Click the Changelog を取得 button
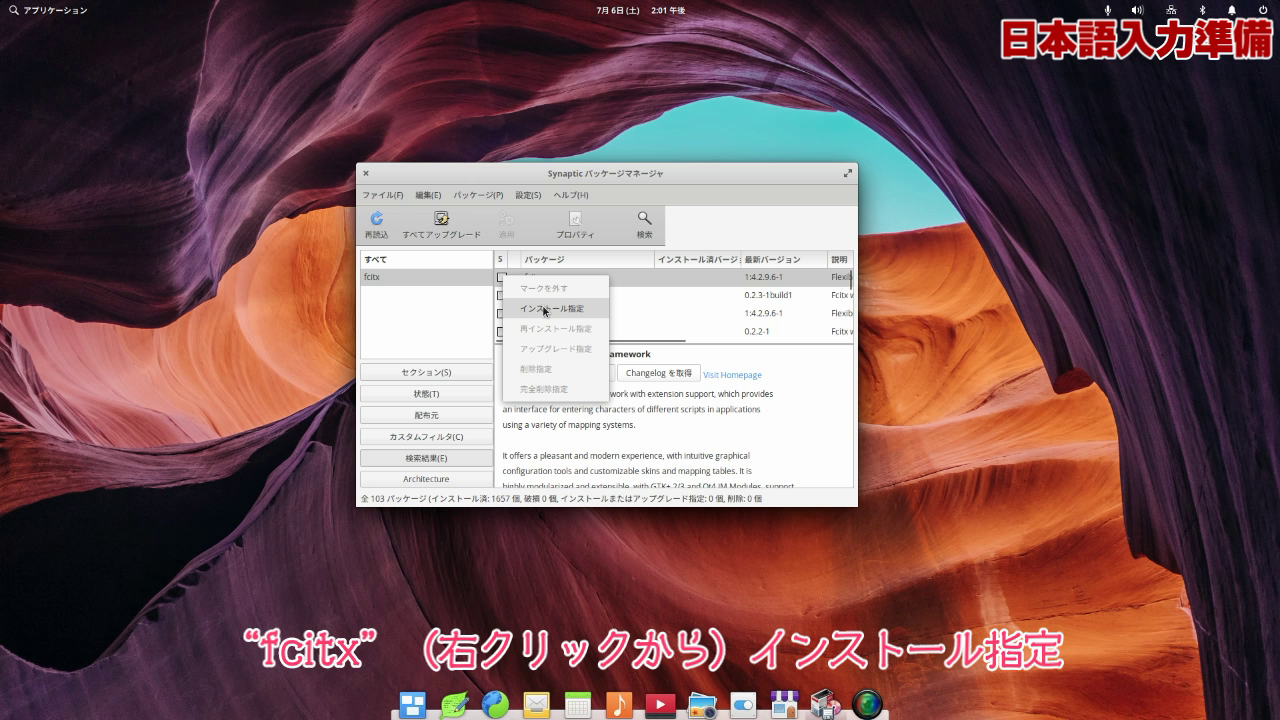Viewport: 1280px width, 720px height. [x=659, y=373]
